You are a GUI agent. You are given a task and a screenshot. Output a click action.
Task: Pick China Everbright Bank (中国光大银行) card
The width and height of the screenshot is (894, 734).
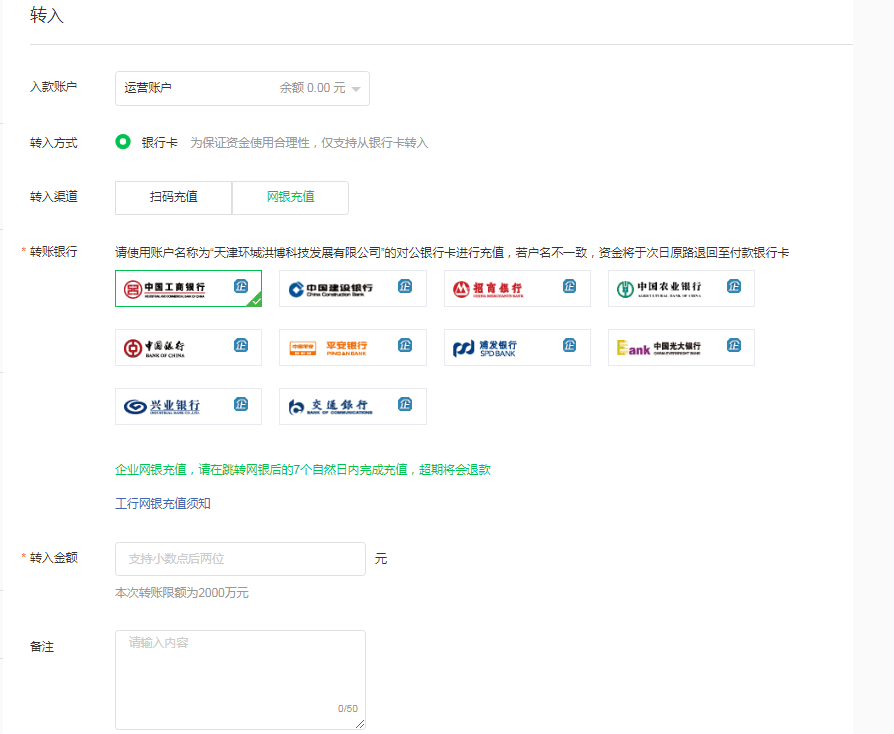coord(681,347)
